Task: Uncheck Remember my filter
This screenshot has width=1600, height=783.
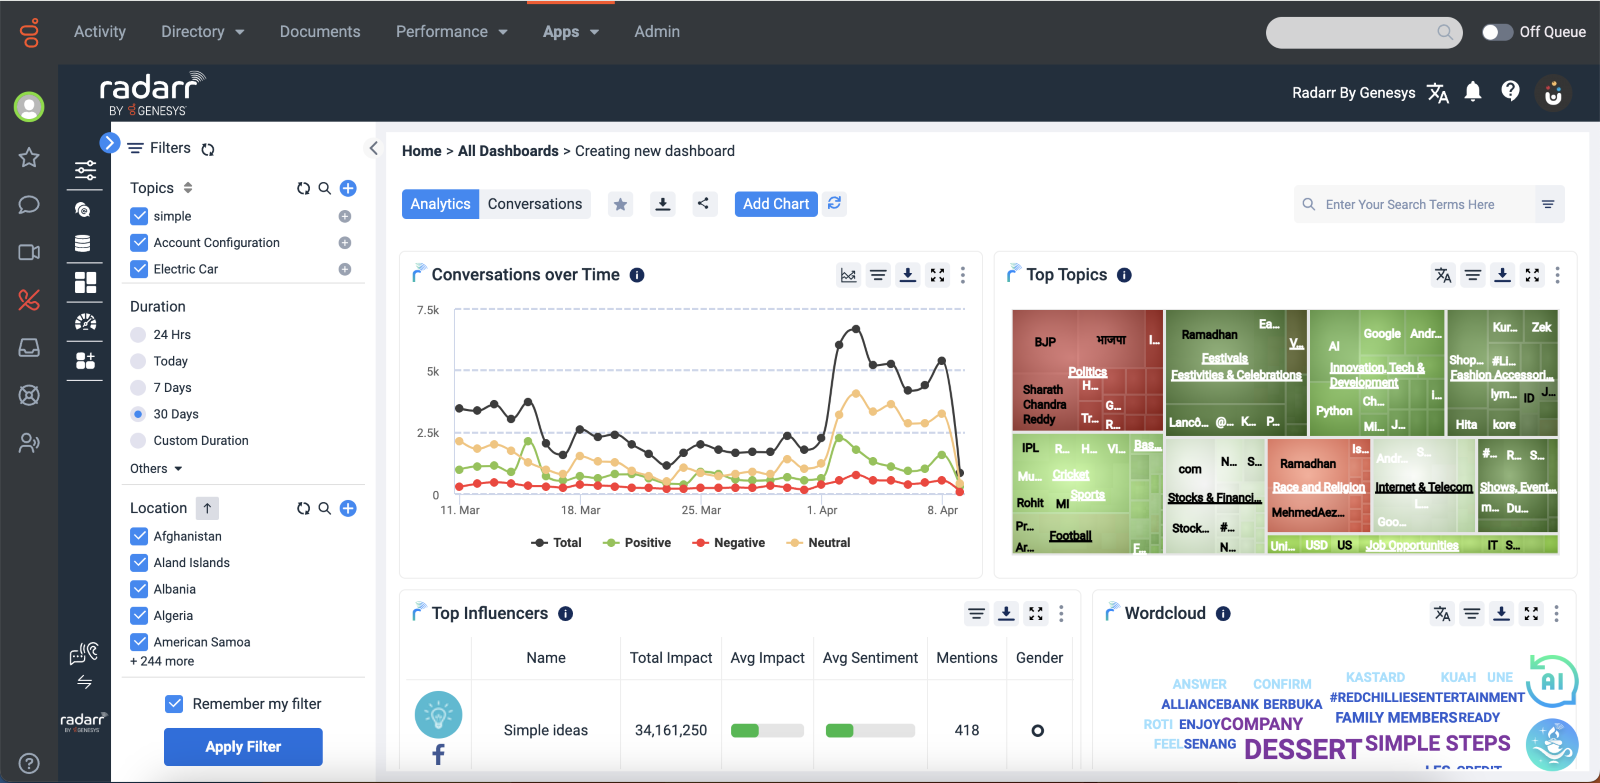Action: [x=174, y=704]
